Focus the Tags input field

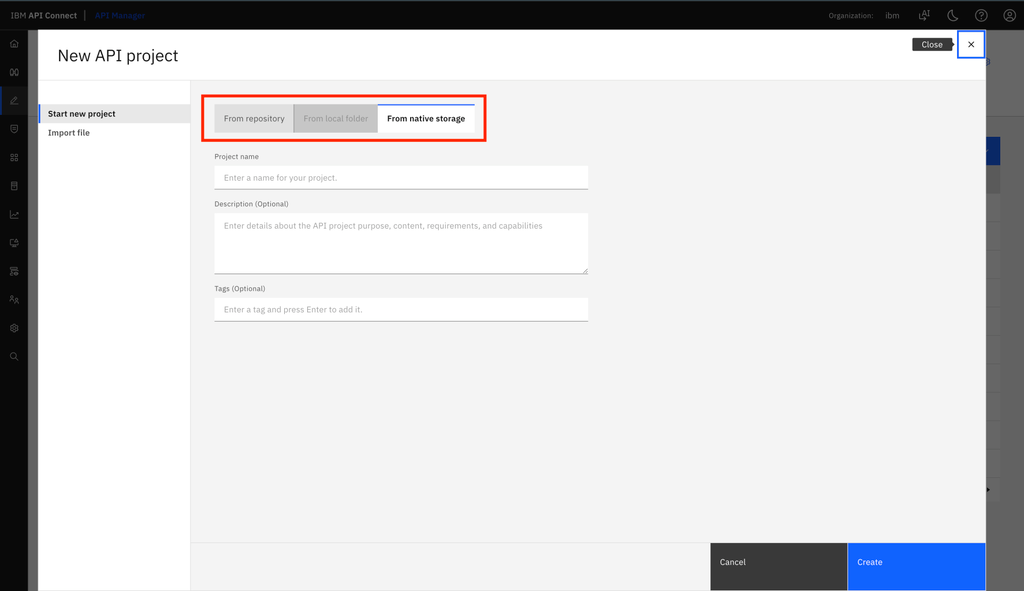coord(401,310)
